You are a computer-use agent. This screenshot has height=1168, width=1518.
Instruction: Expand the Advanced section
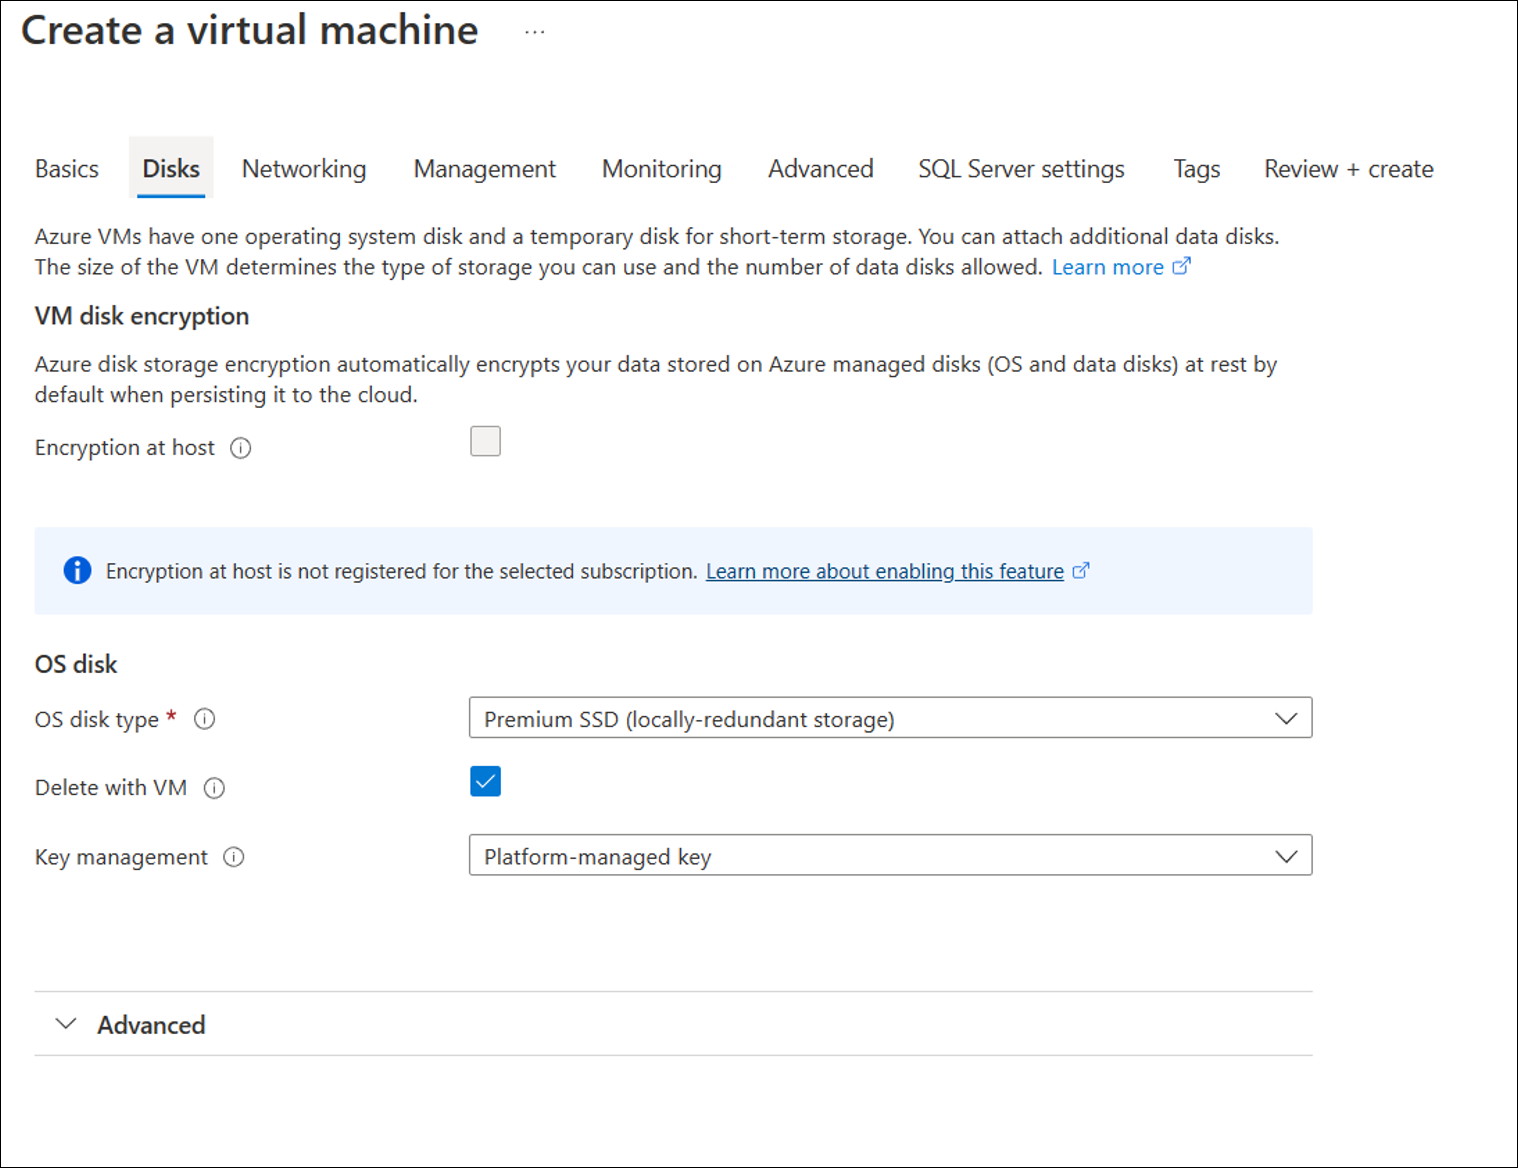[x=673, y=1024]
